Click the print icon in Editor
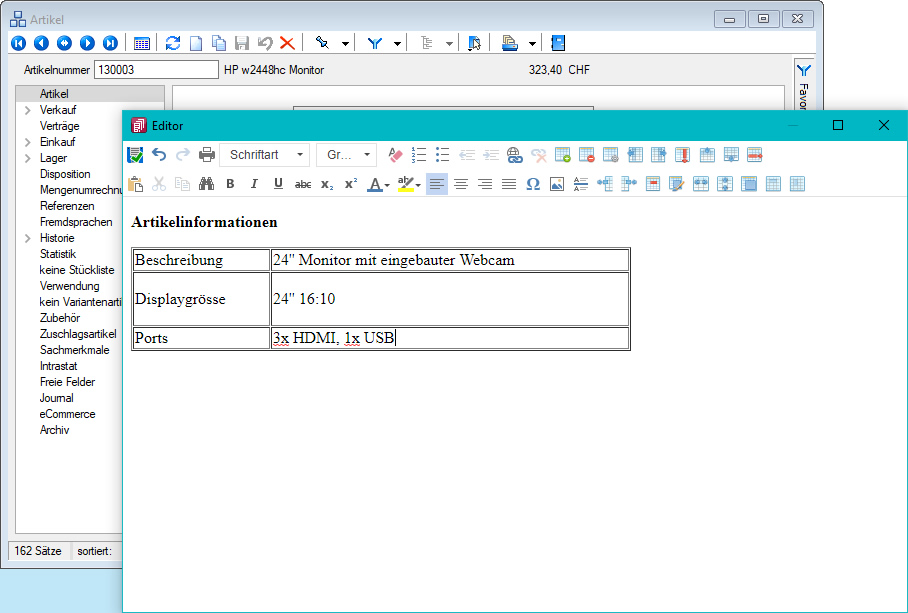 [x=207, y=155]
